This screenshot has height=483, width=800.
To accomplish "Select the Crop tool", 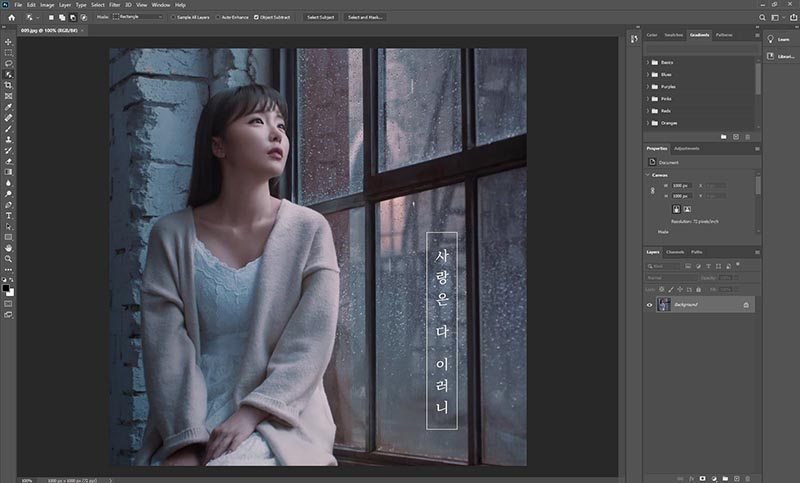I will (8, 85).
